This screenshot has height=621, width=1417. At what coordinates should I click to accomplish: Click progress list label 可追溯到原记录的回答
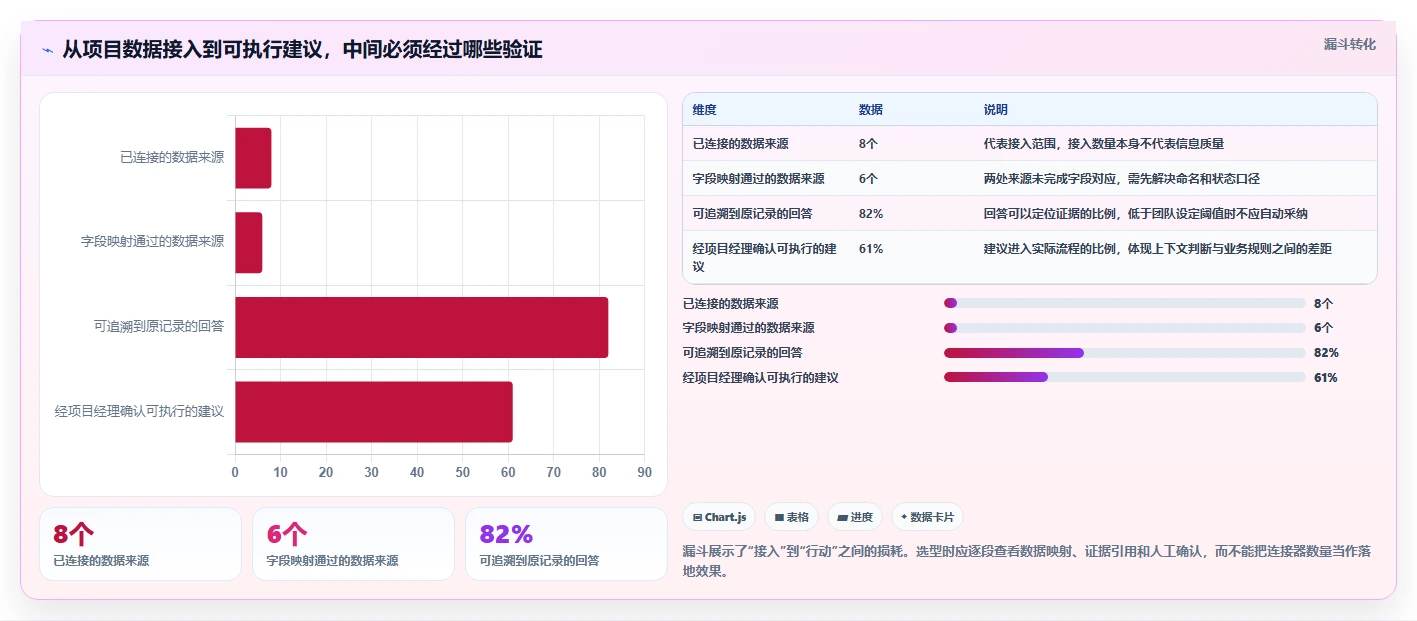(743, 353)
